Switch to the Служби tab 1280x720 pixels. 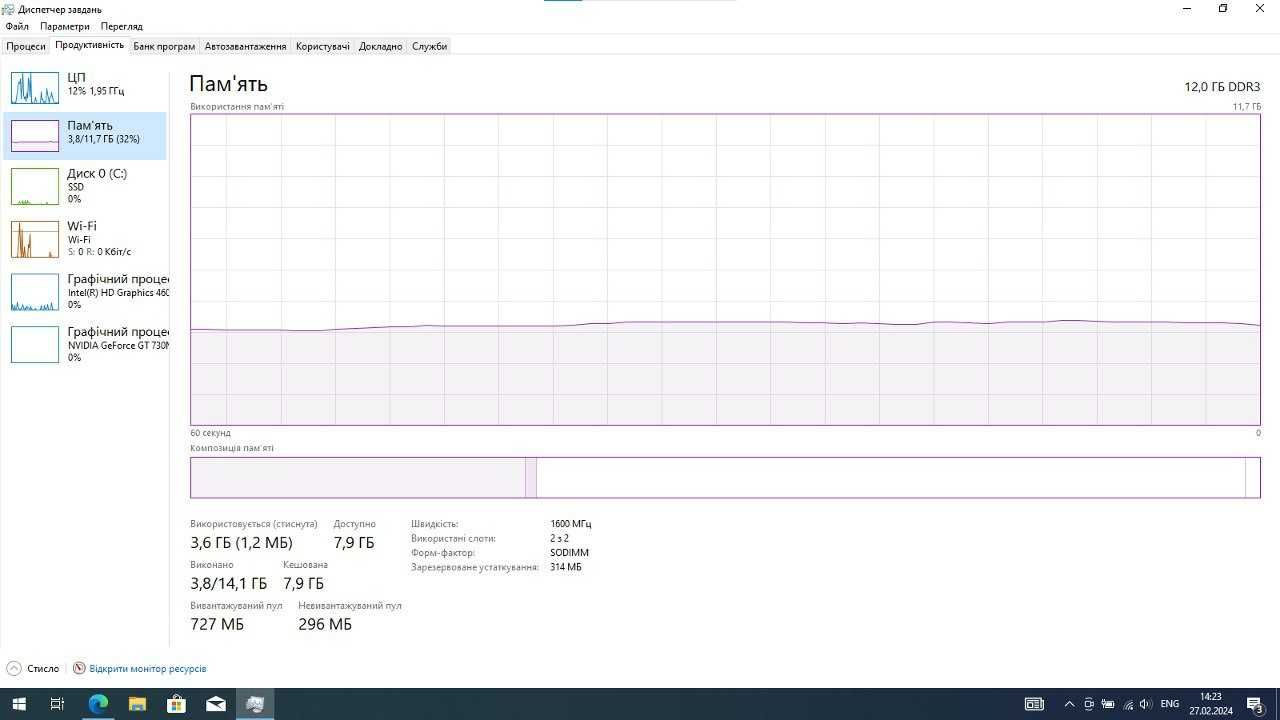(429, 46)
